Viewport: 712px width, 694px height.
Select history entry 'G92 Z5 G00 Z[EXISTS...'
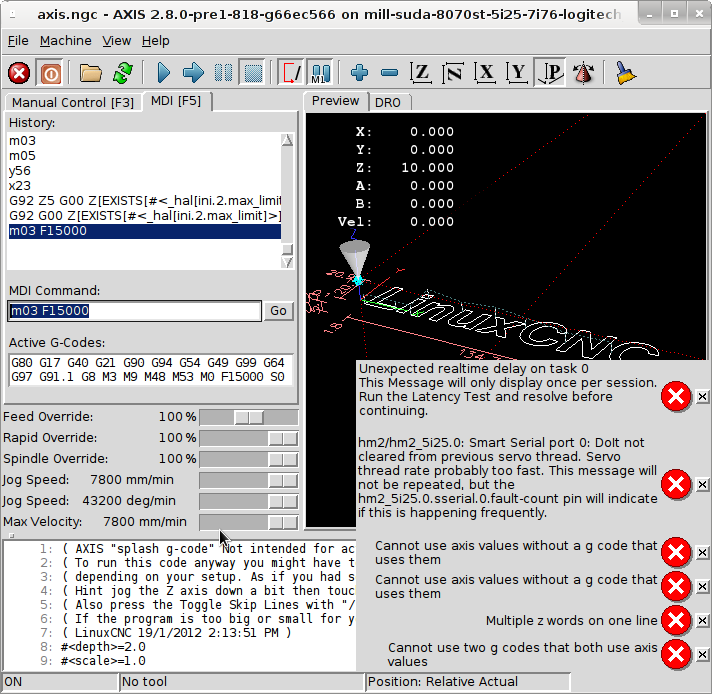144,201
